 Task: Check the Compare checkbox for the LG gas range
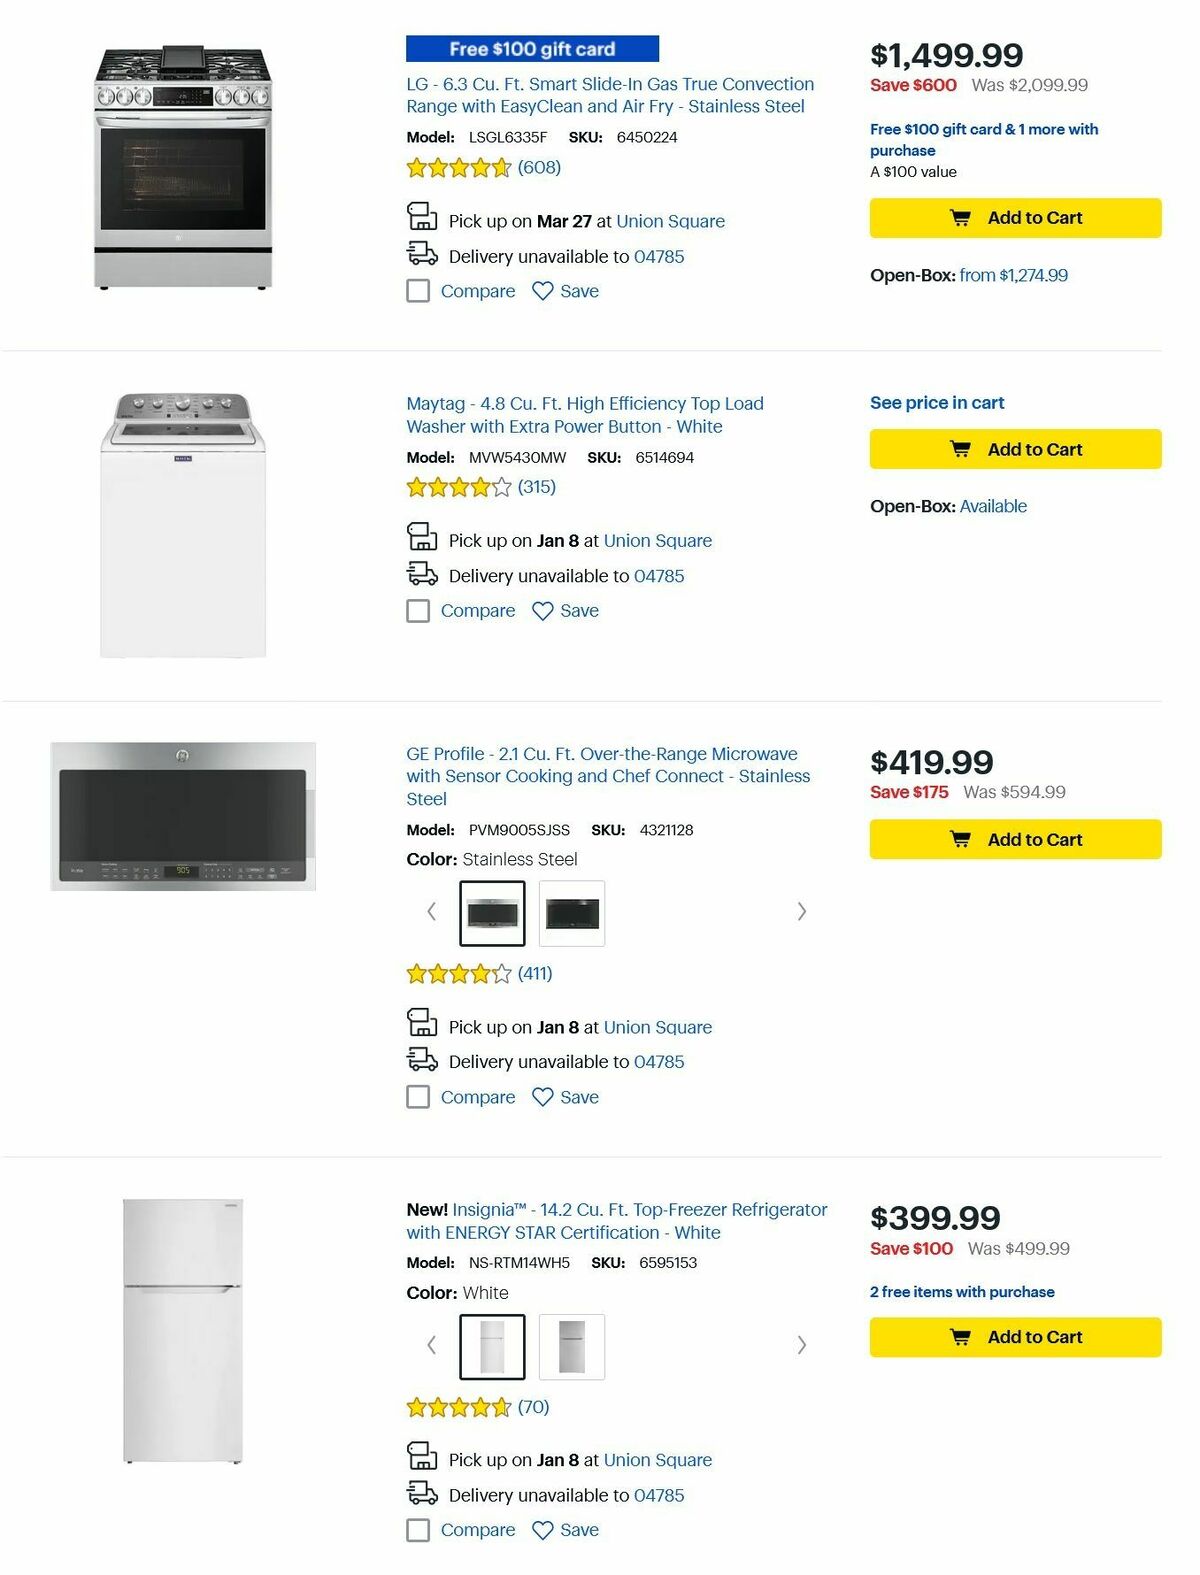point(418,291)
